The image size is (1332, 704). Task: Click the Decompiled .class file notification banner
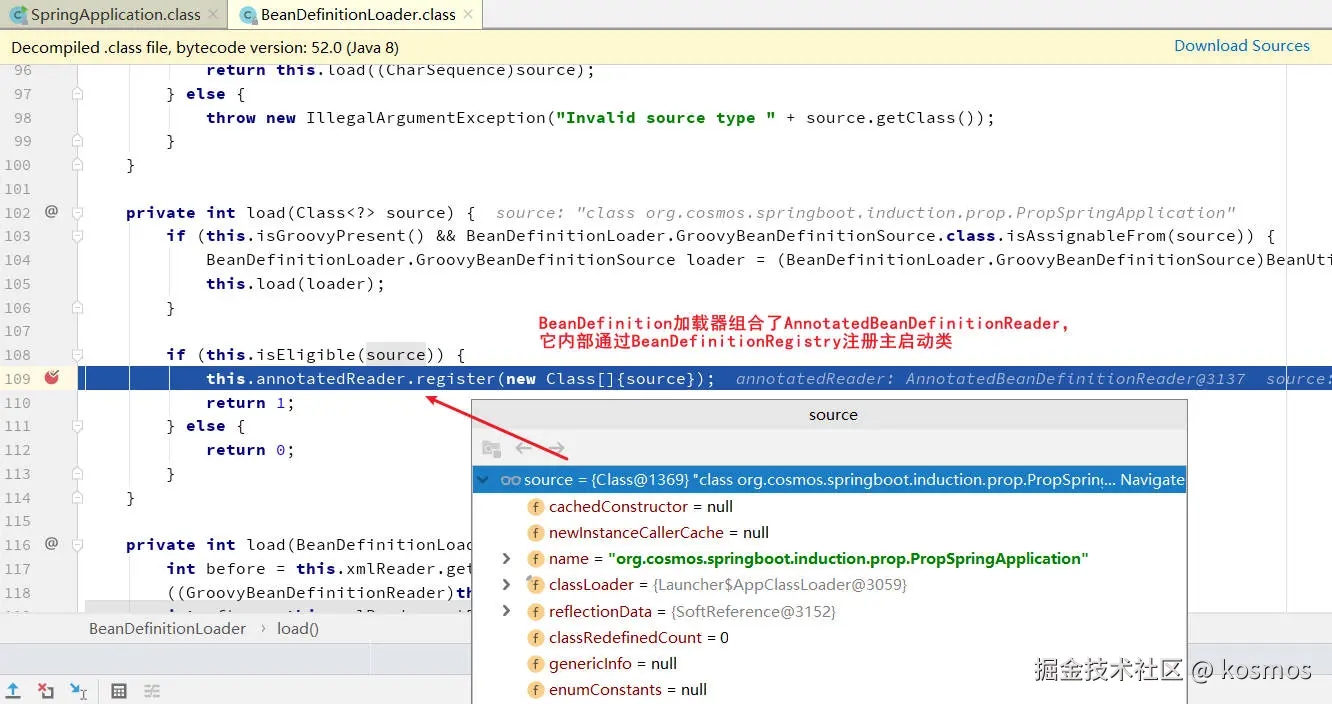pyautogui.click(x=666, y=47)
